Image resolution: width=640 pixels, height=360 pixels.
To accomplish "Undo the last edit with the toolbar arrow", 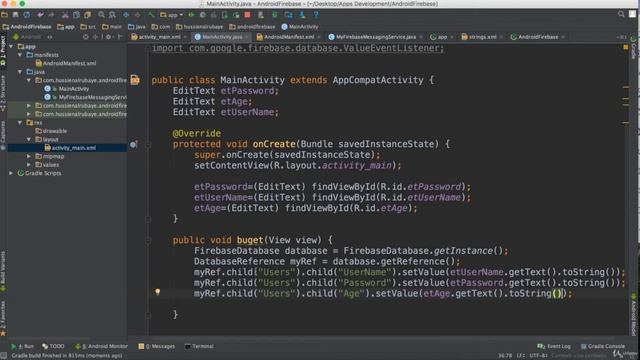I will pos(40,15).
